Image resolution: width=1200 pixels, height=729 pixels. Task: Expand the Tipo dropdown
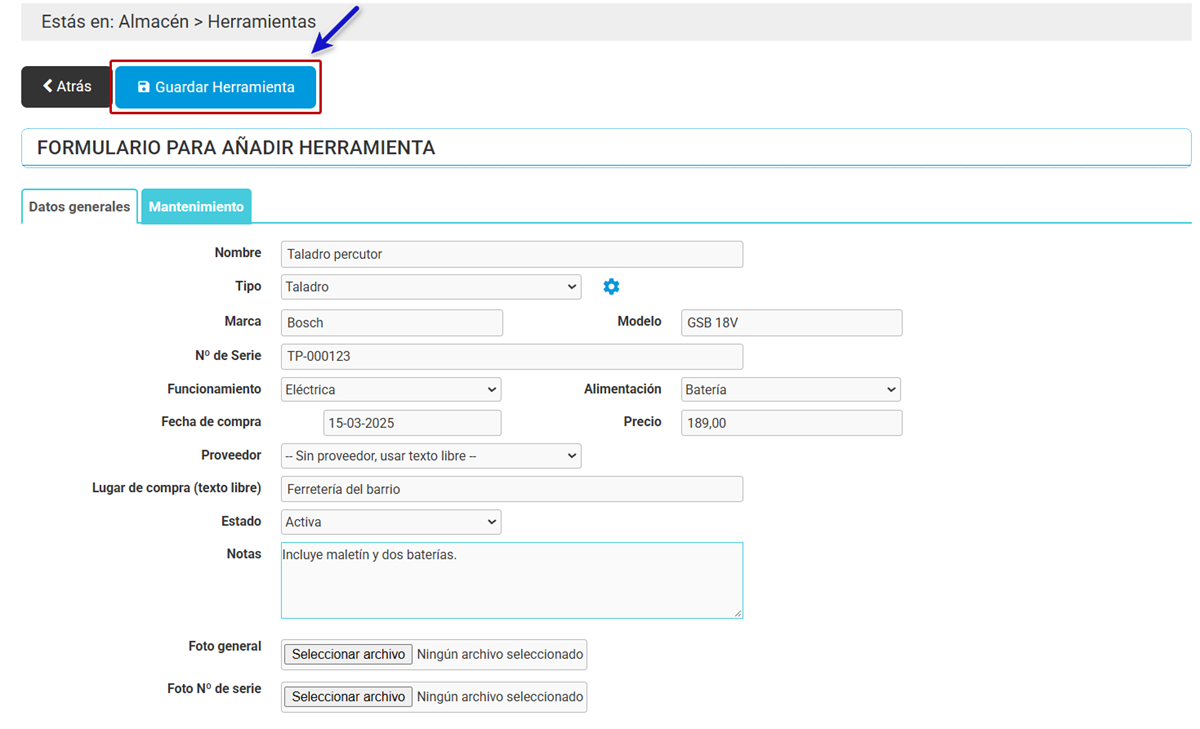tap(431, 287)
